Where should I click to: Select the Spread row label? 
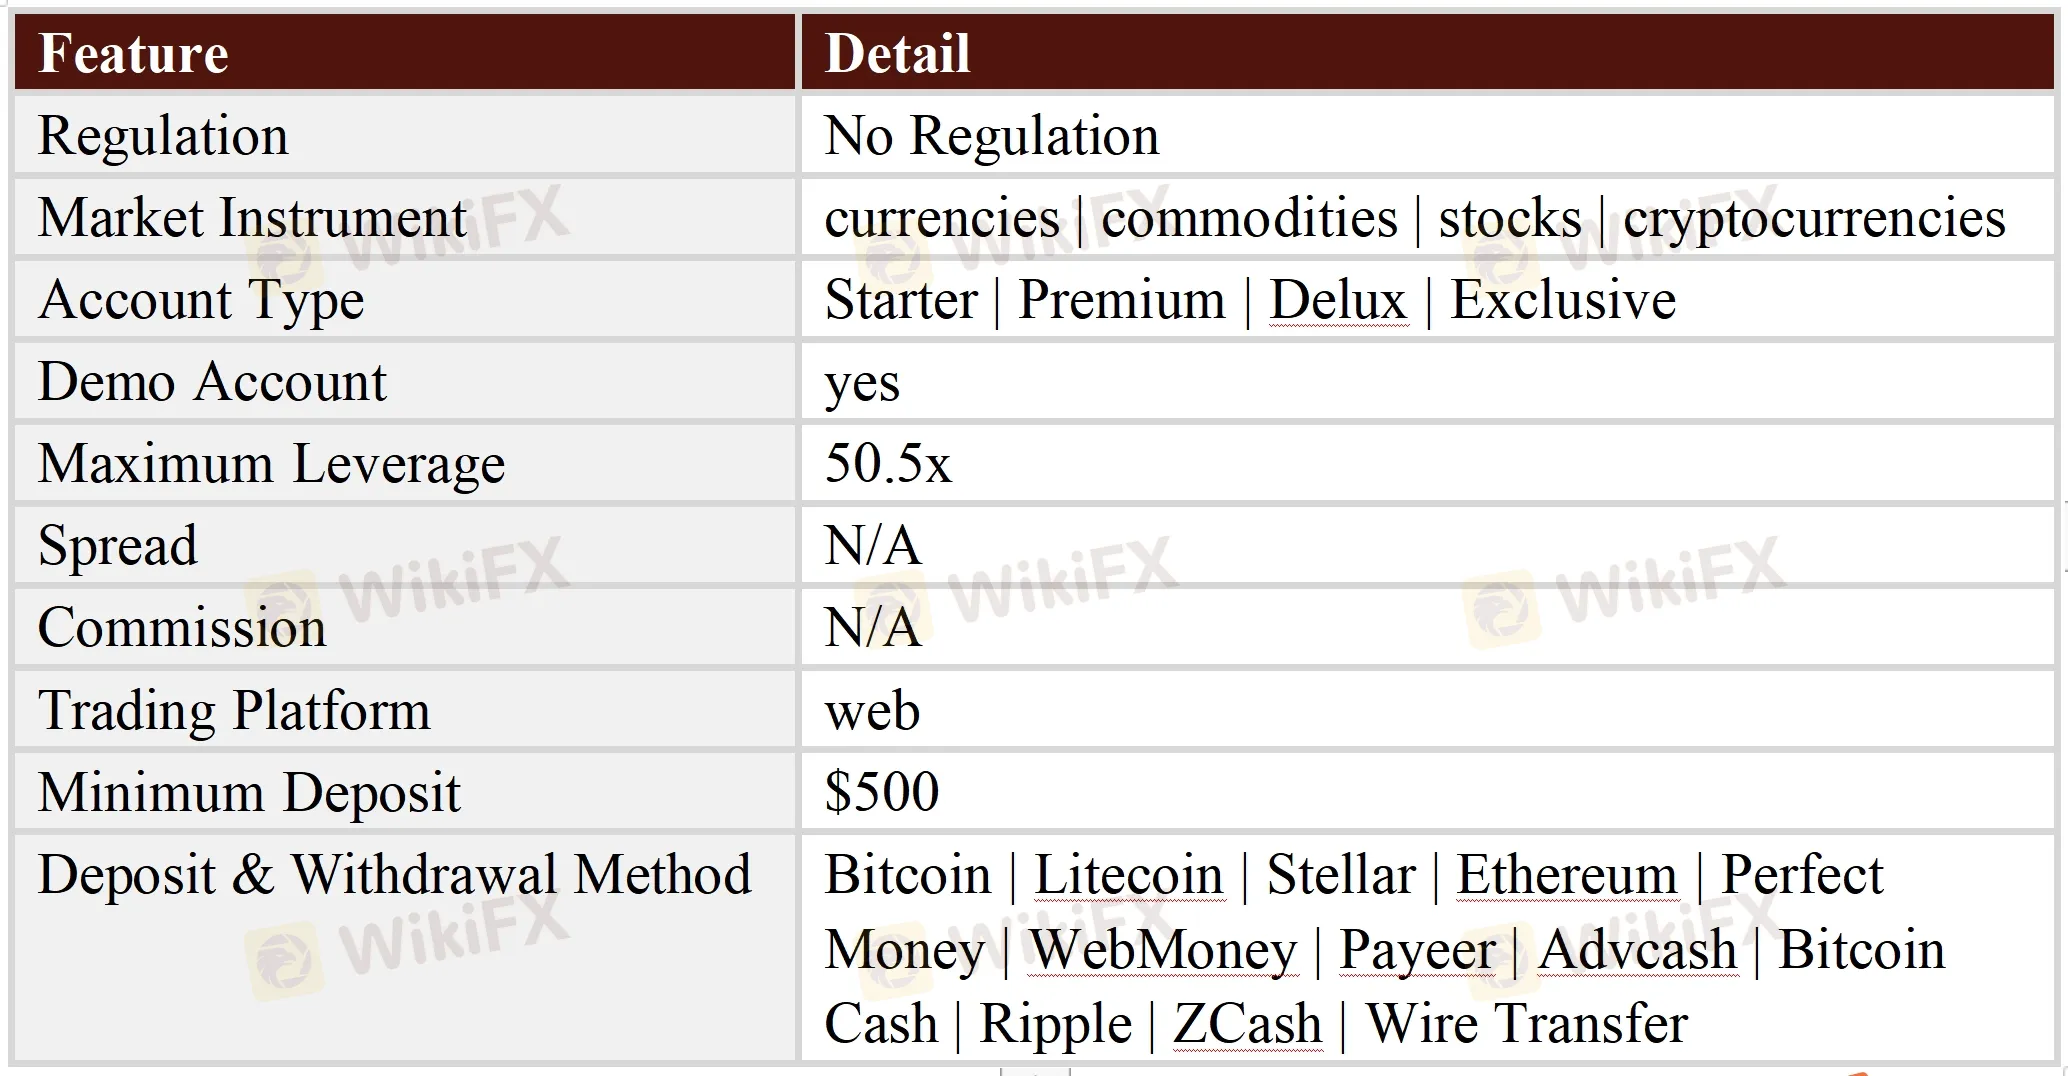(x=118, y=546)
